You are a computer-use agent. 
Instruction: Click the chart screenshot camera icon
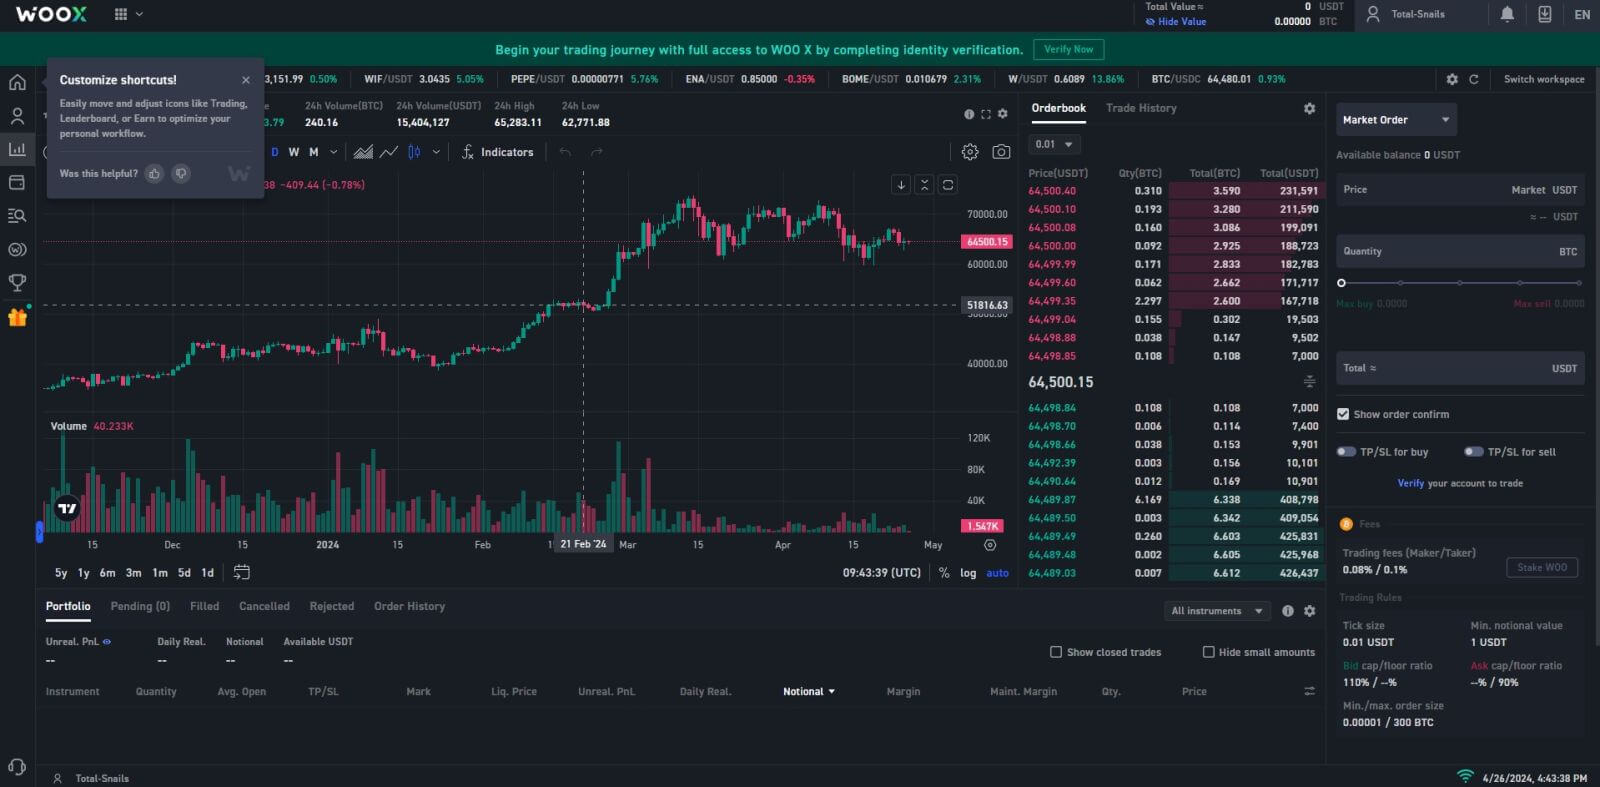coord(1001,152)
